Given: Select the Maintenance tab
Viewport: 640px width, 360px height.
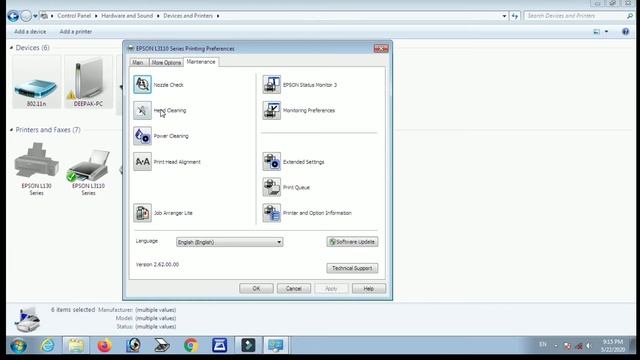Looking at the screenshot, I should (201, 62).
